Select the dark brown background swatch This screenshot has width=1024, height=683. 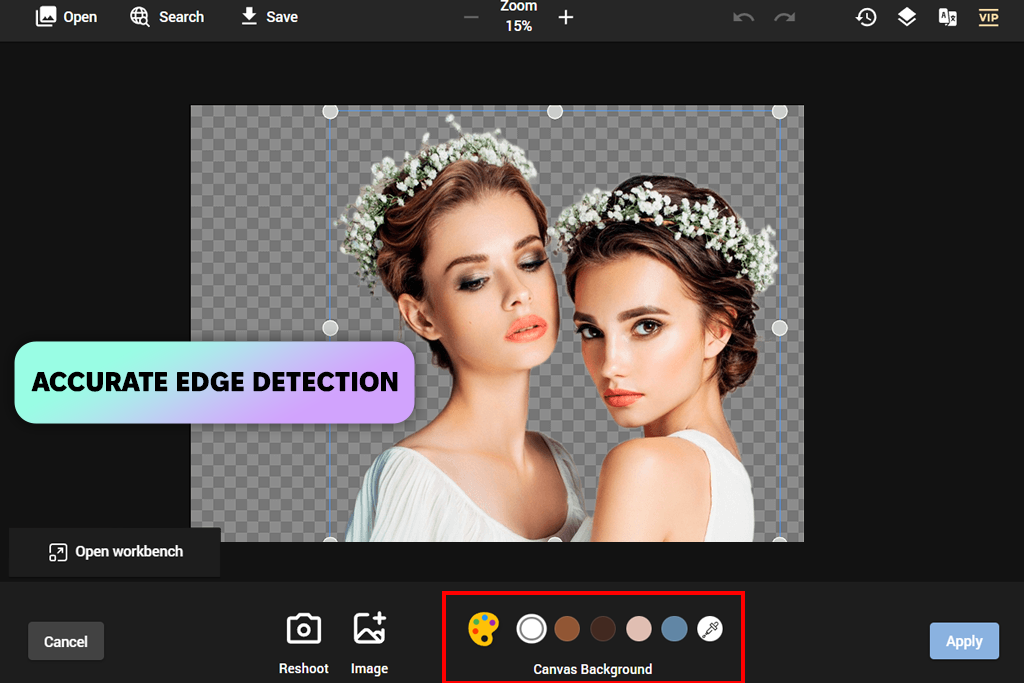tap(603, 629)
